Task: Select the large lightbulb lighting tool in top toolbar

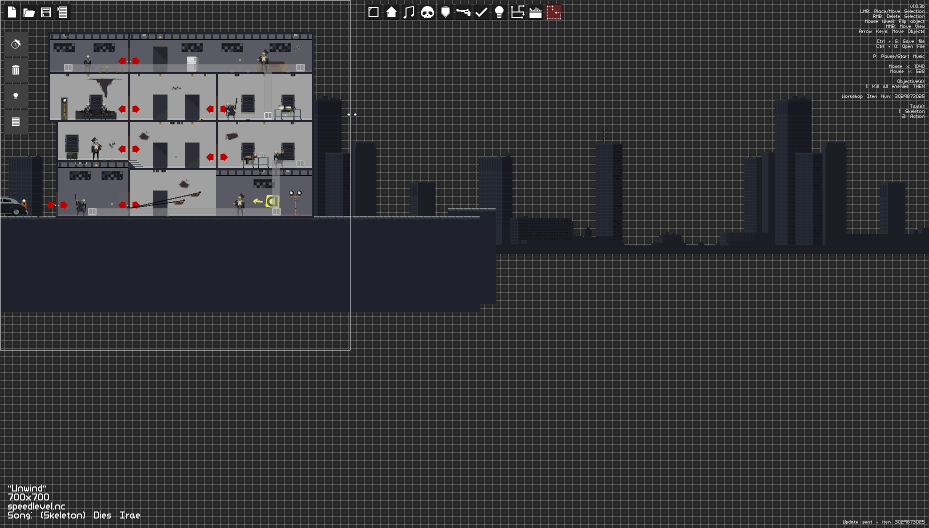Action: click(x=499, y=12)
